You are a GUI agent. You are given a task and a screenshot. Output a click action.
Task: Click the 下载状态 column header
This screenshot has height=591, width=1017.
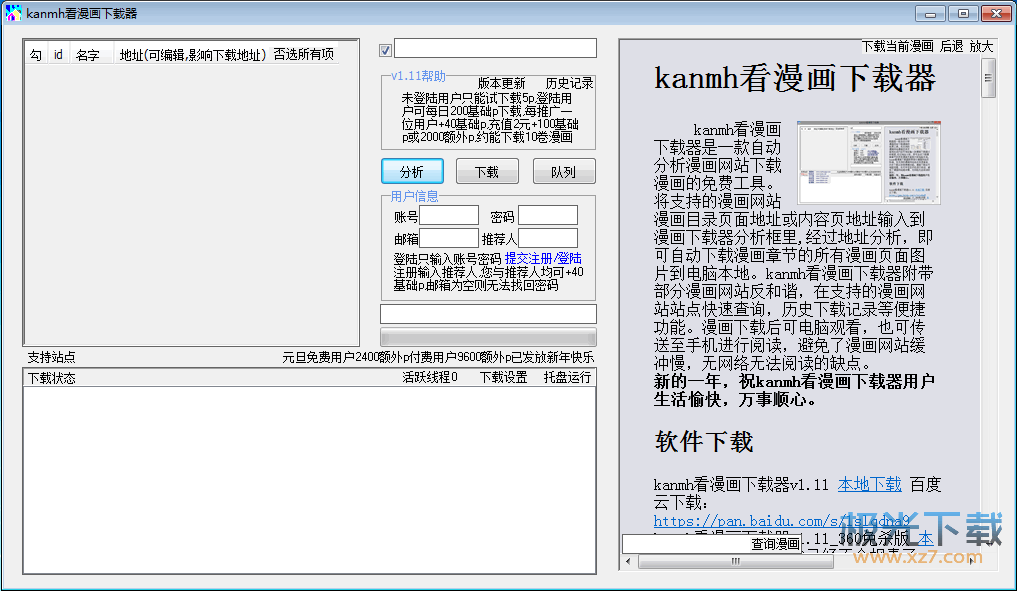(51, 378)
